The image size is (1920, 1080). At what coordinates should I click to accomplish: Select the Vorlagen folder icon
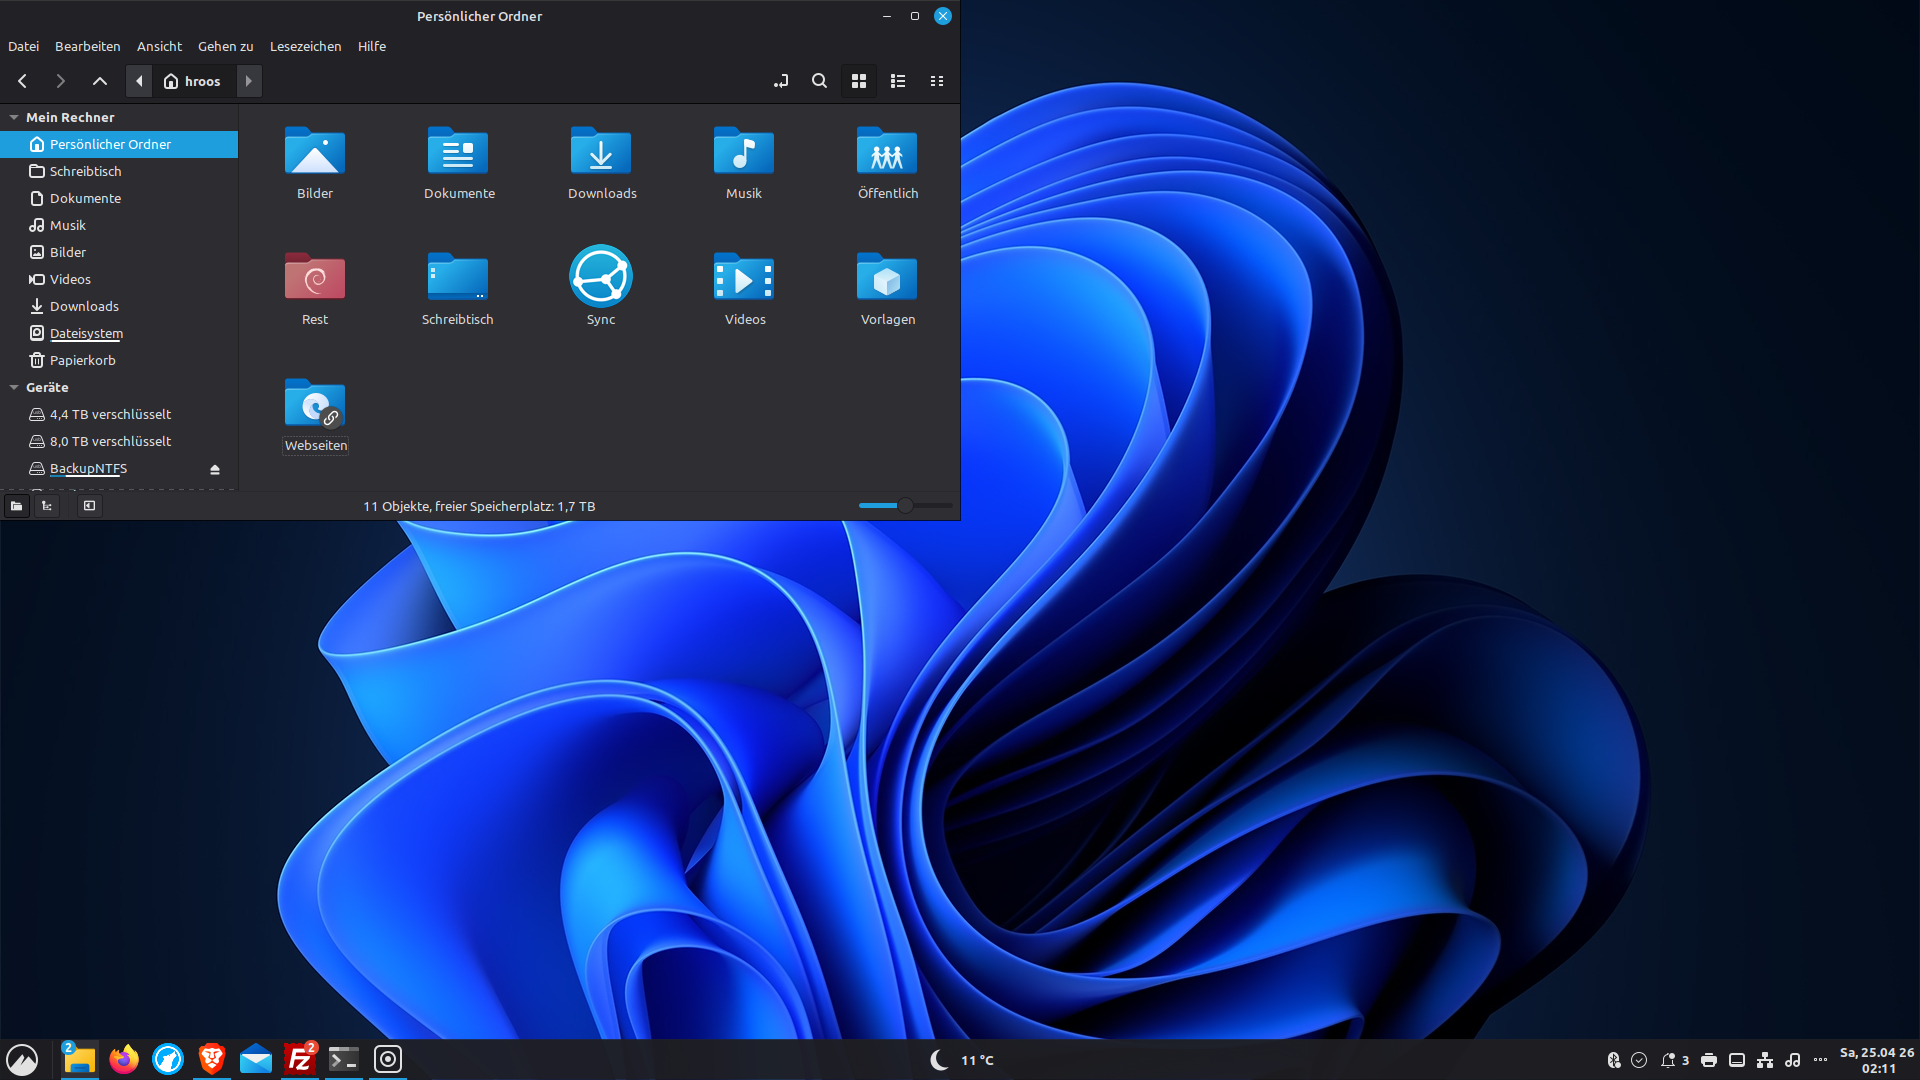(x=887, y=277)
